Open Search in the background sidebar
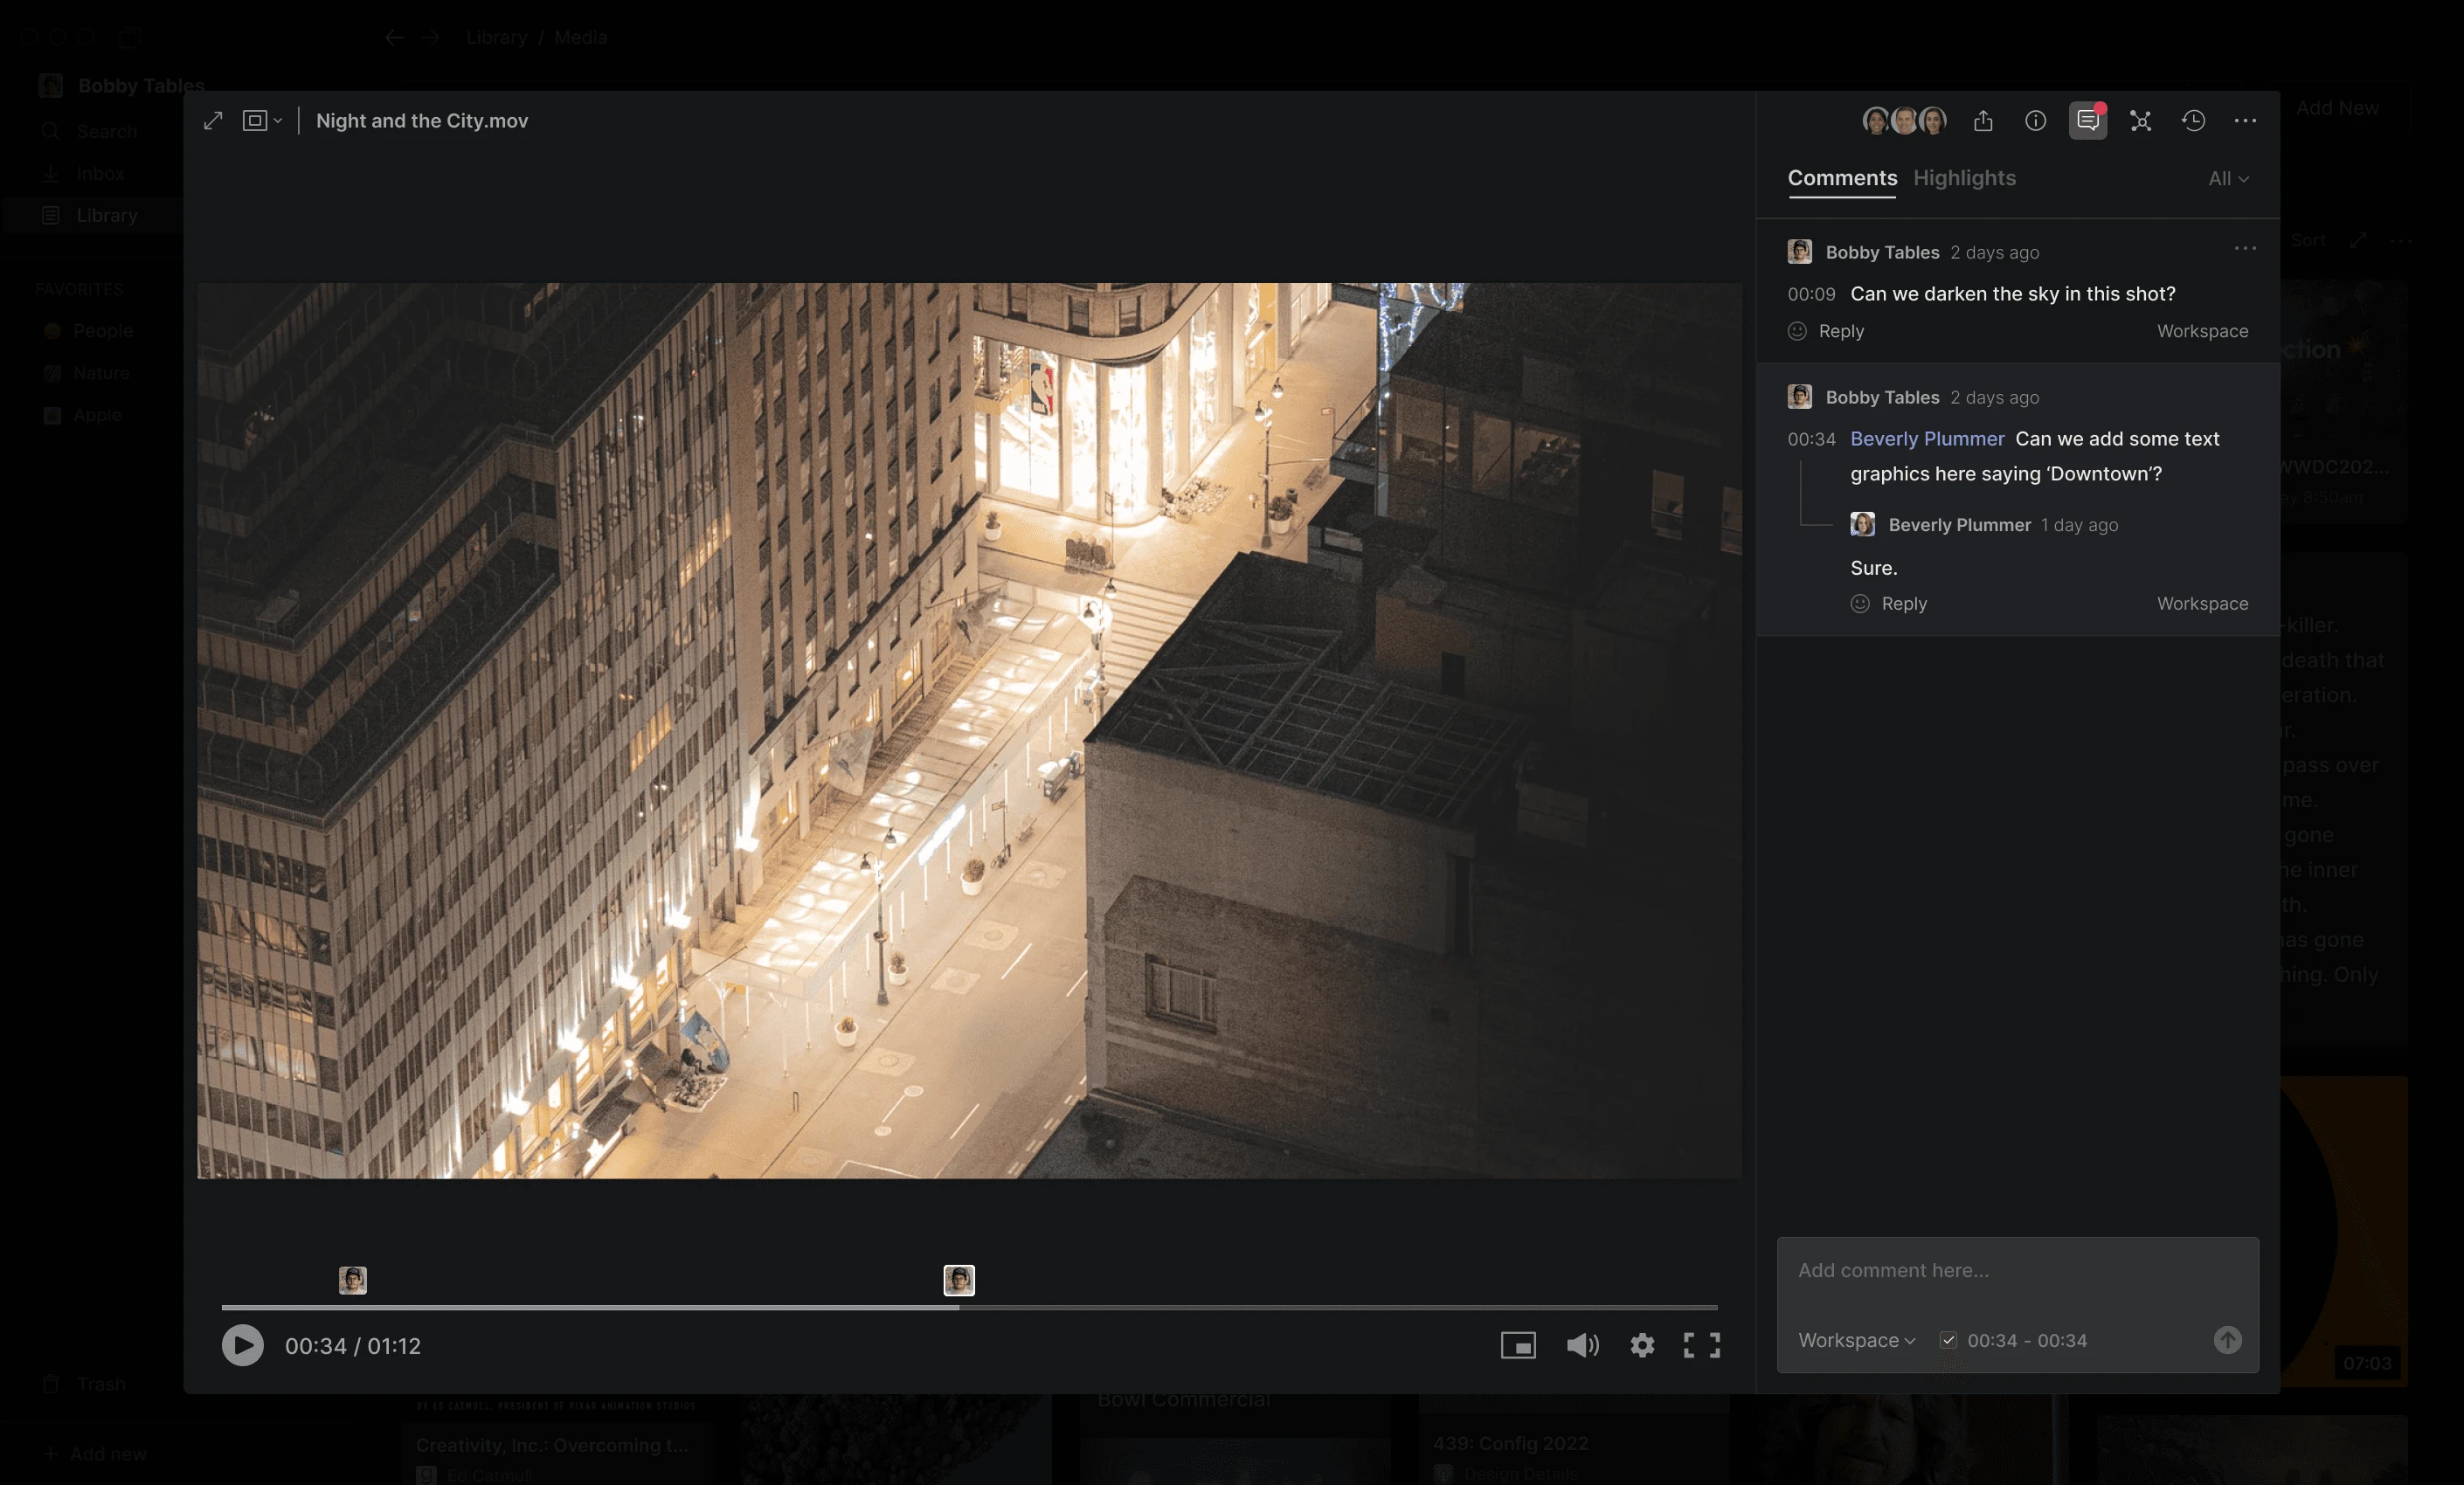Viewport: 2464px width, 1485px height. point(91,131)
